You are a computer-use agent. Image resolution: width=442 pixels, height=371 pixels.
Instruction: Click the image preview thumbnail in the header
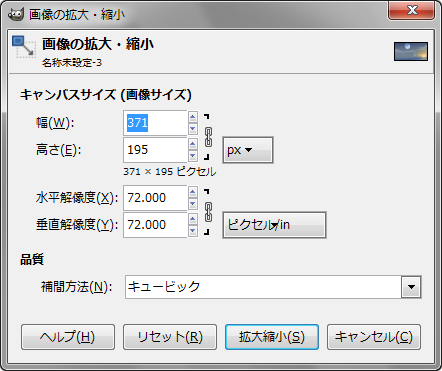[411, 51]
